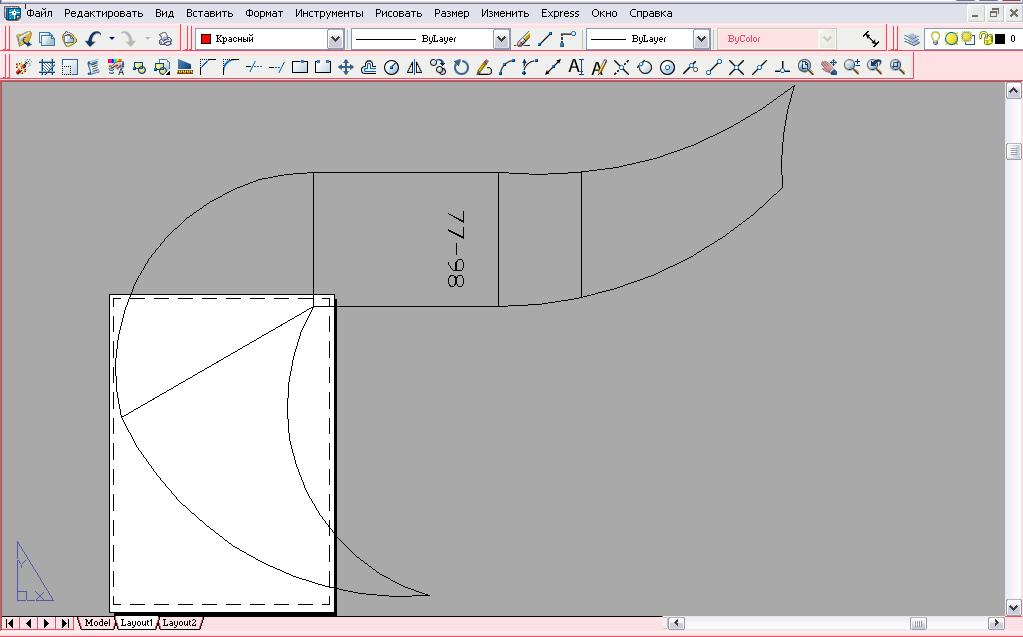
Task: Select the Mirror tool icon
Action: click(x=415, y=67)
